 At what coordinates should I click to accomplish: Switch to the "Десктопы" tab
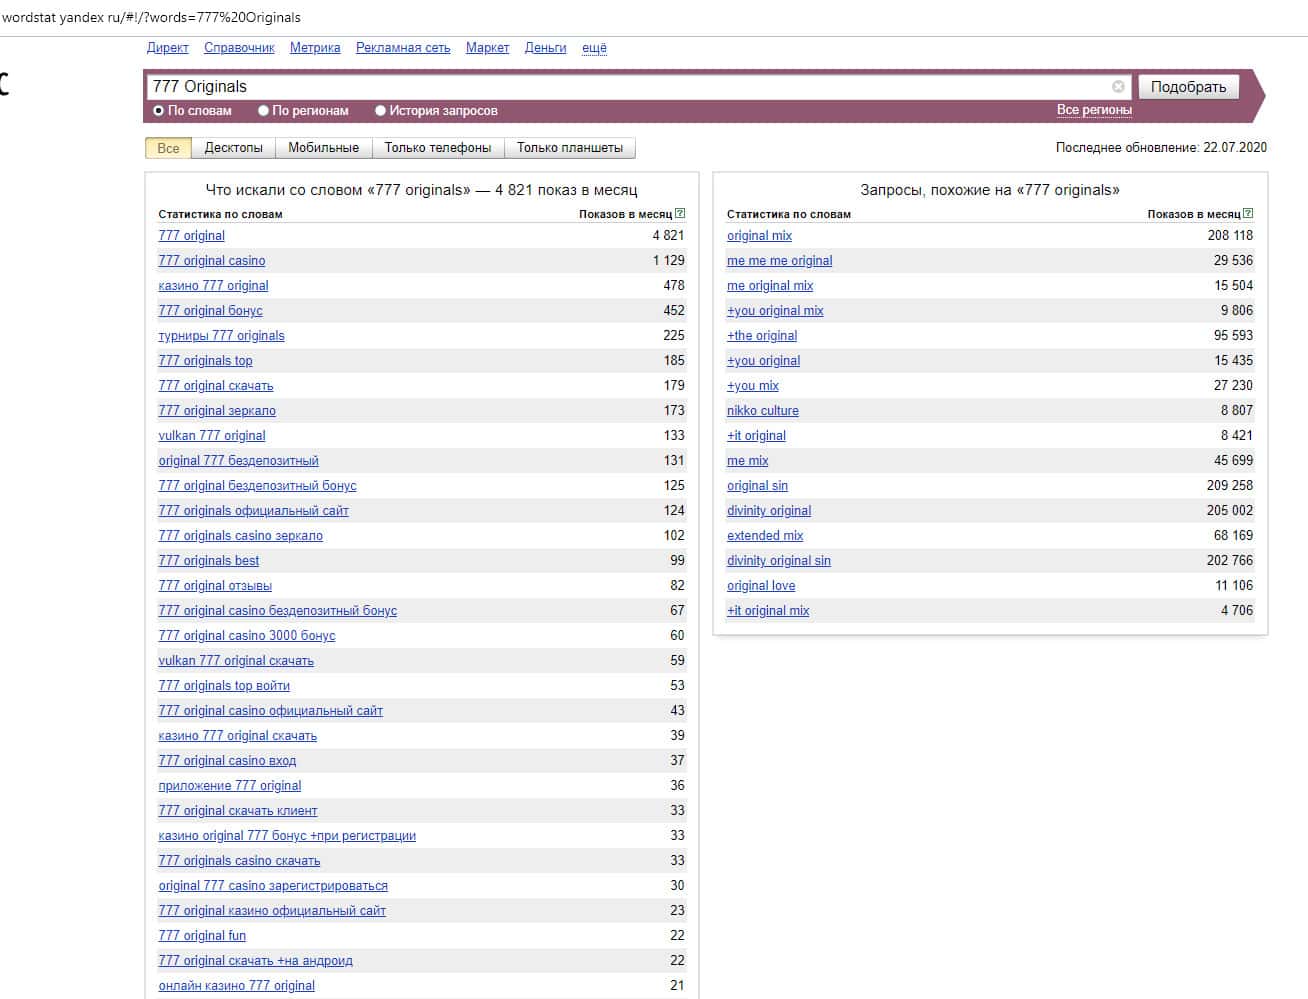(233, 148)
